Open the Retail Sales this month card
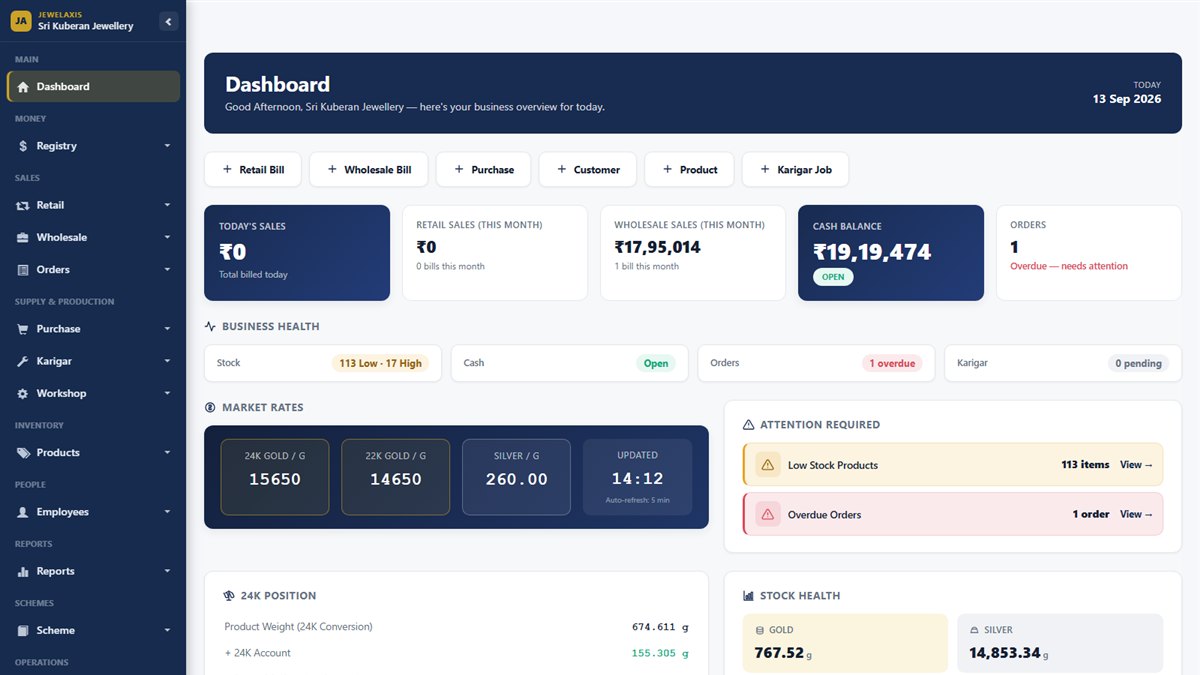The width and height of the screenshot is (1200, 675). tap(495, 253)
